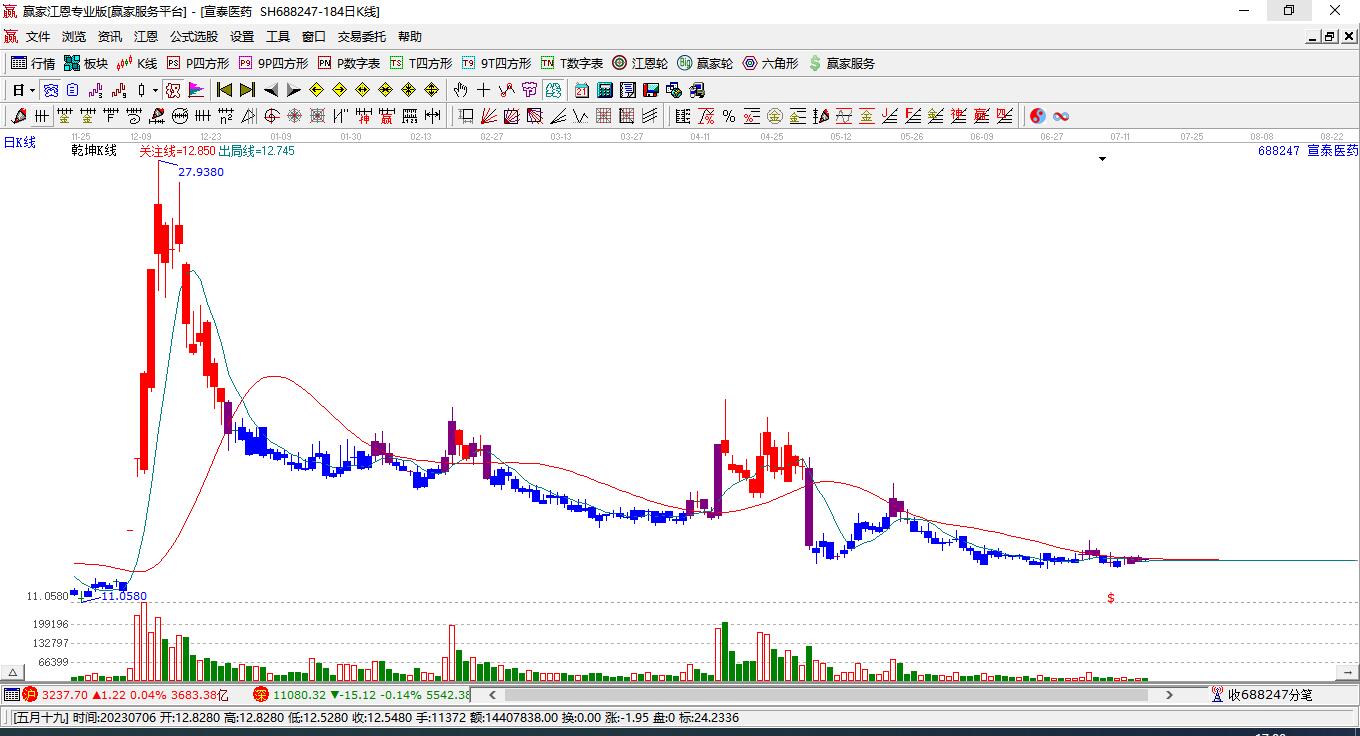The height and width of the screenshot is (736, 1360).
Task: Open the calendar icon showing 21
Action: point(581,90)
